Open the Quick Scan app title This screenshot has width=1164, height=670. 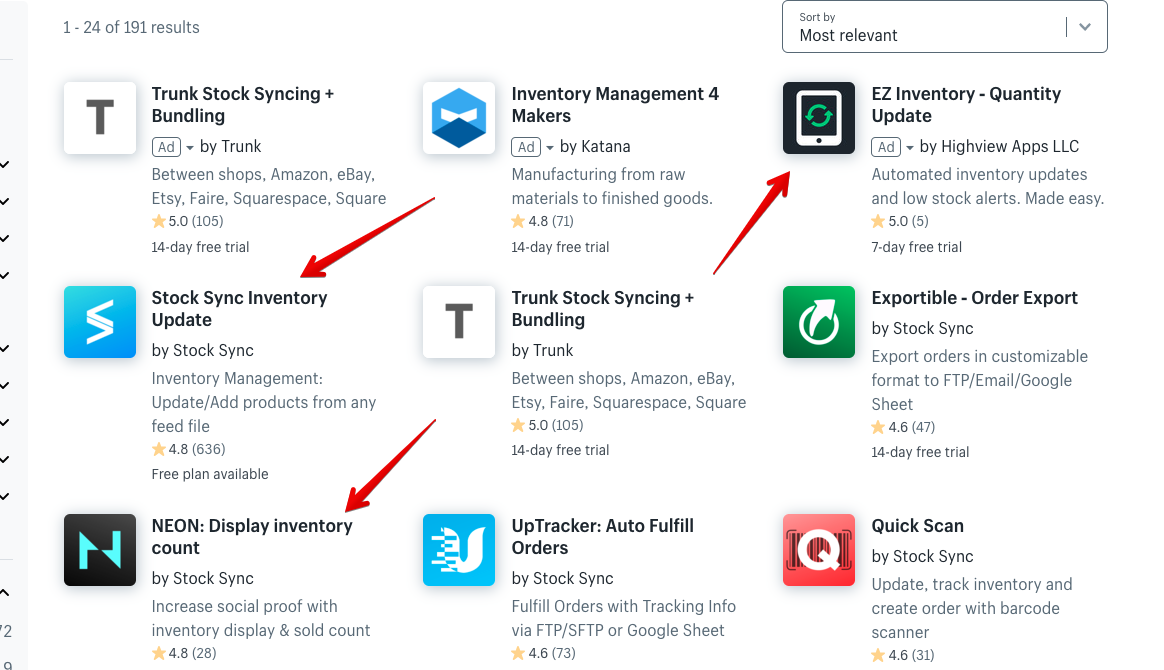pos(917,526)
